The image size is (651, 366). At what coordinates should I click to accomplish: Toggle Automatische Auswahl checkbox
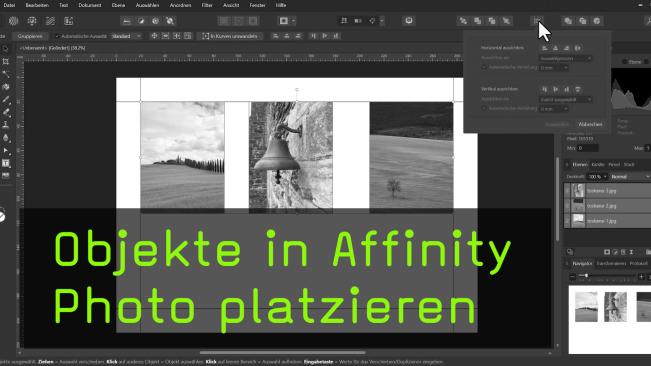click(58, 37)
